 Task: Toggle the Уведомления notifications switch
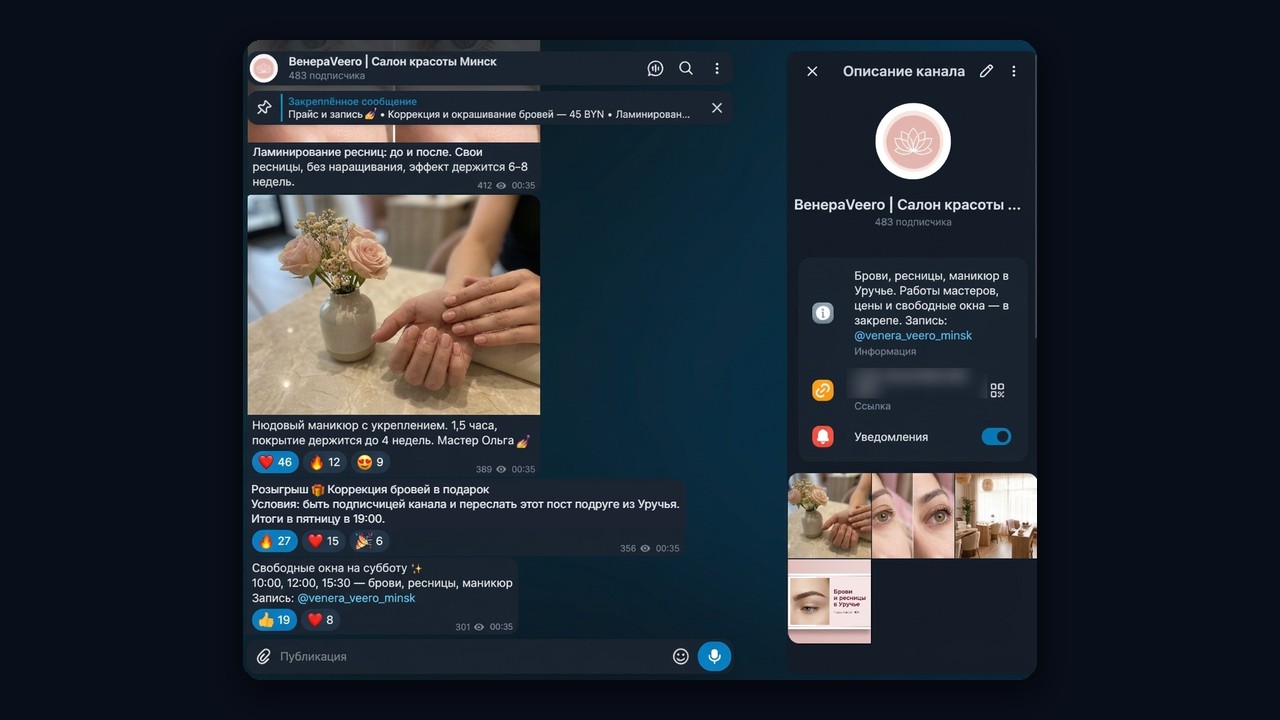point(996,437)
